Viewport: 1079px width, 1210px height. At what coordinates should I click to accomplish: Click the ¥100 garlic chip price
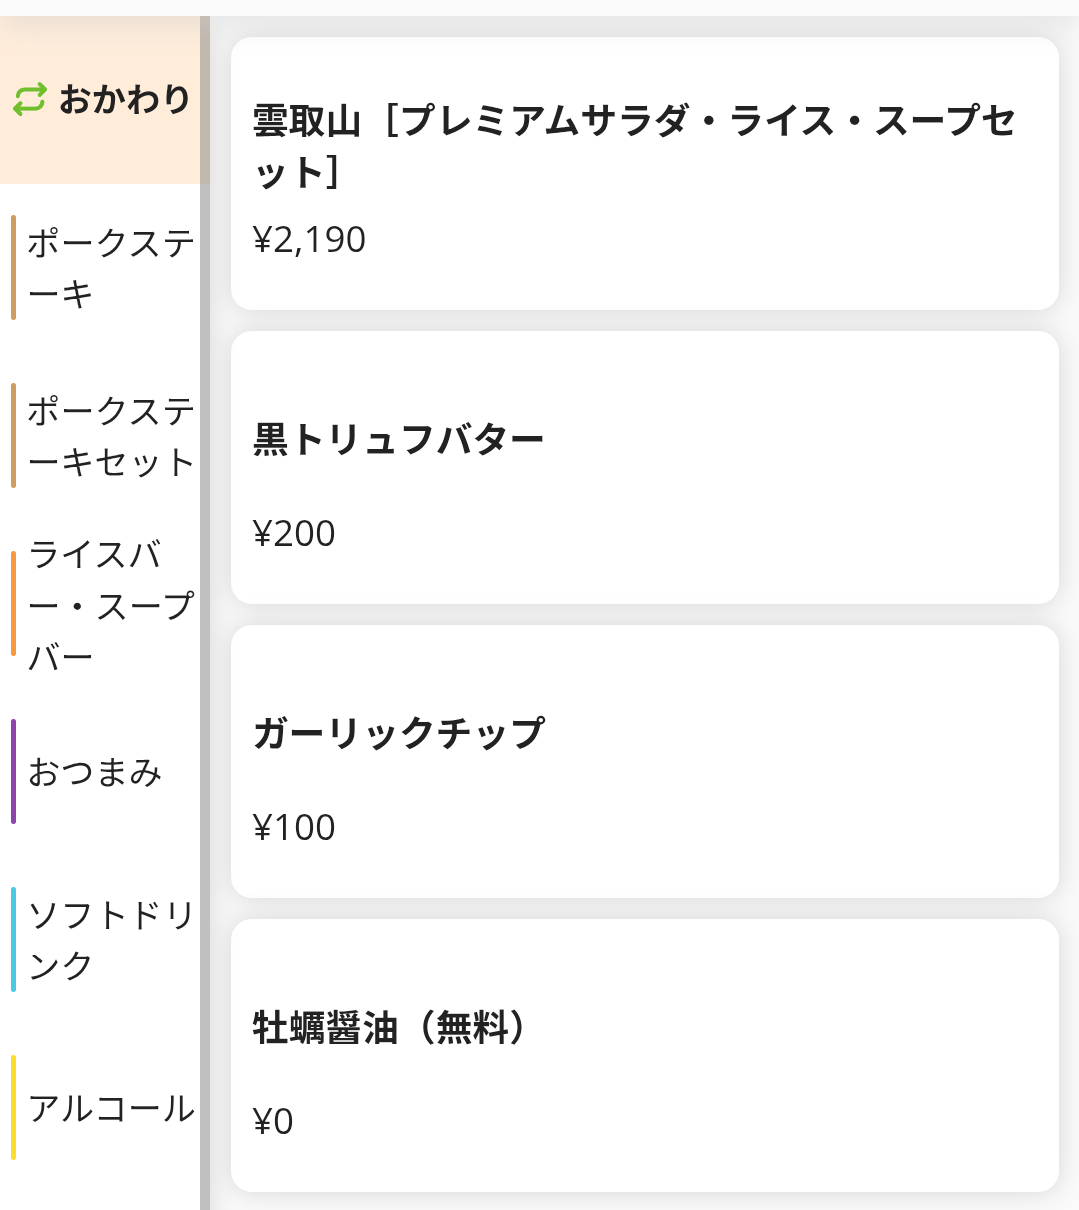294,828
